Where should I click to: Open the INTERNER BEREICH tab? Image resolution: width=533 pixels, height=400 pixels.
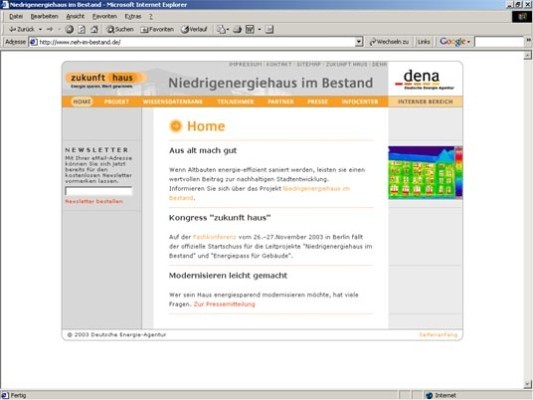425,102
